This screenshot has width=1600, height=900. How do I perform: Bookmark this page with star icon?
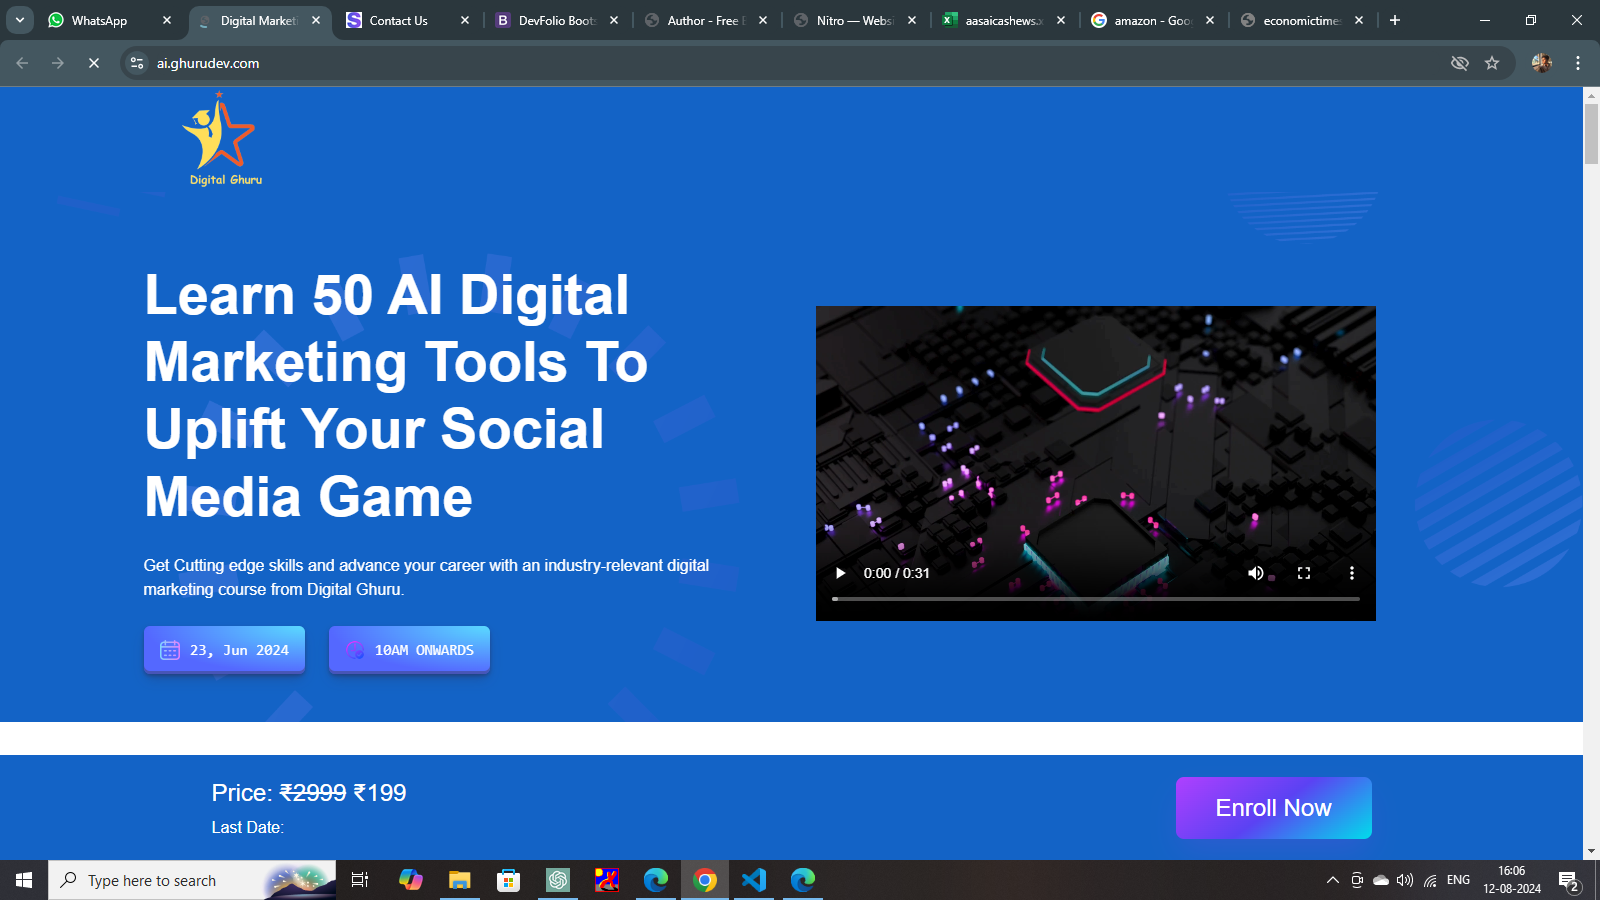[1492, 63]
